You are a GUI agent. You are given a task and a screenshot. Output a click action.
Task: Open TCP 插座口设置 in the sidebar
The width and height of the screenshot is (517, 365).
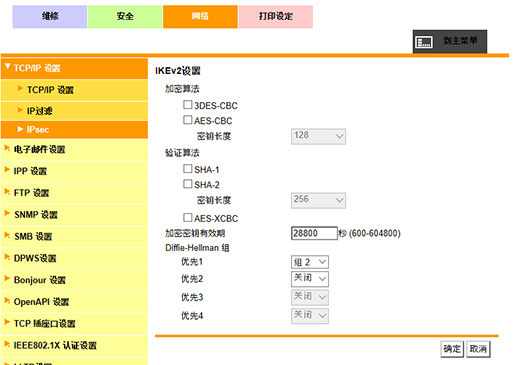point(74,324)
